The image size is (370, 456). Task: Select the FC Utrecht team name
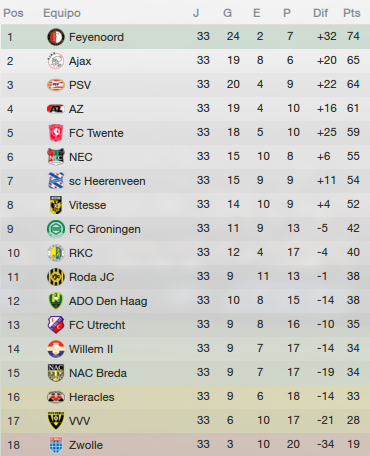(97, 325)
